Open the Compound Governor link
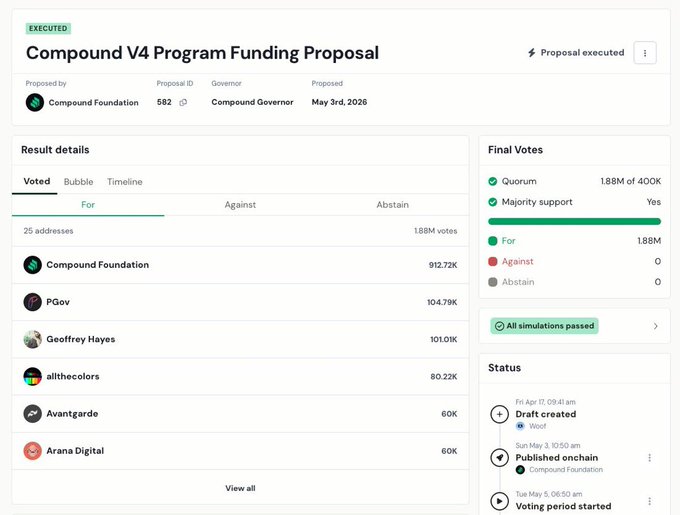Viewport: 680px width, 515px height. (252, 102)
